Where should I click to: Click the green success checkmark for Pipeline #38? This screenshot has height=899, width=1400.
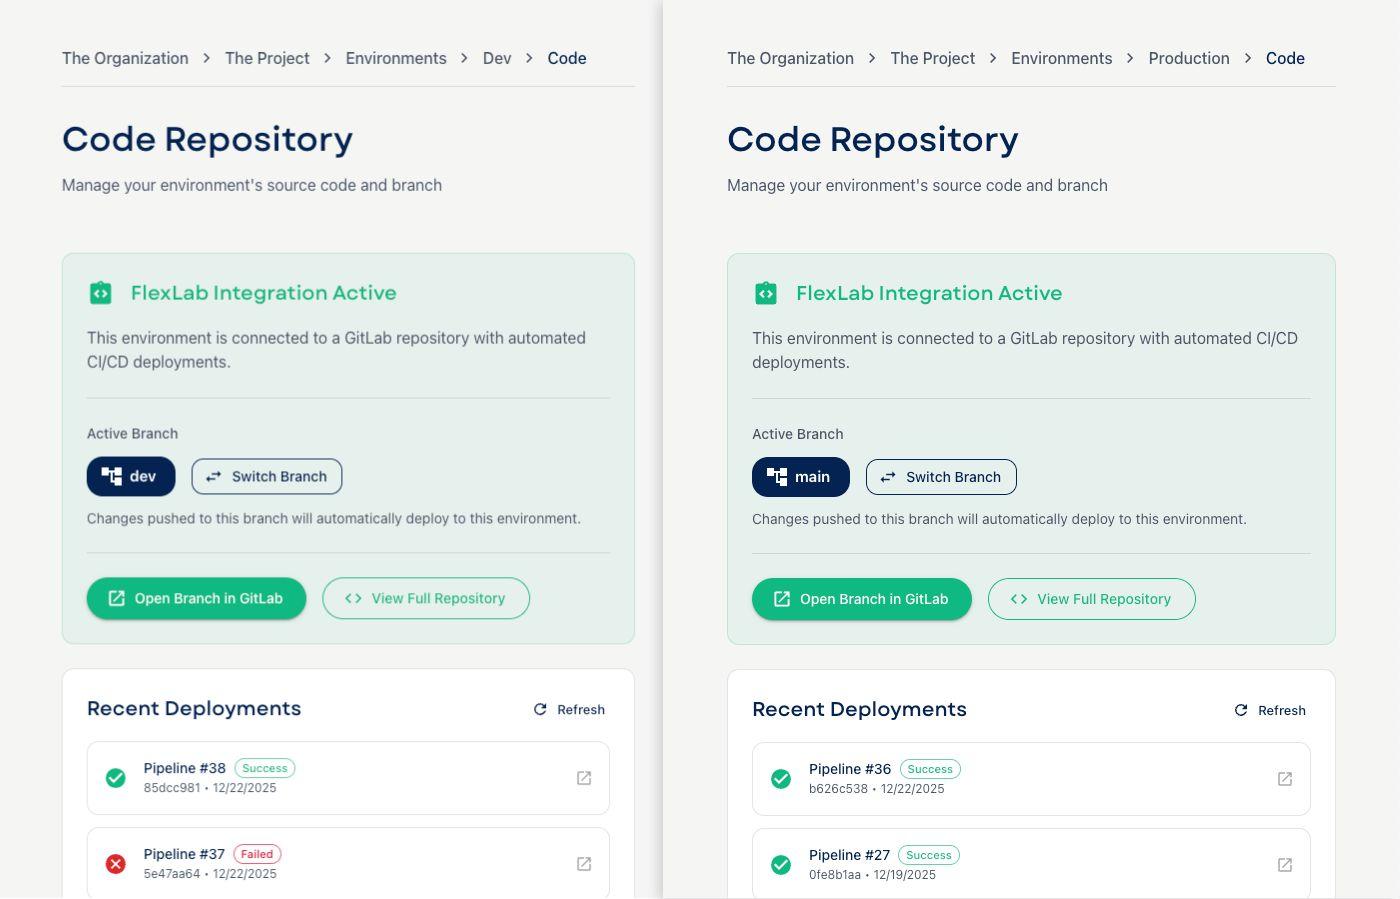[116, 778]
